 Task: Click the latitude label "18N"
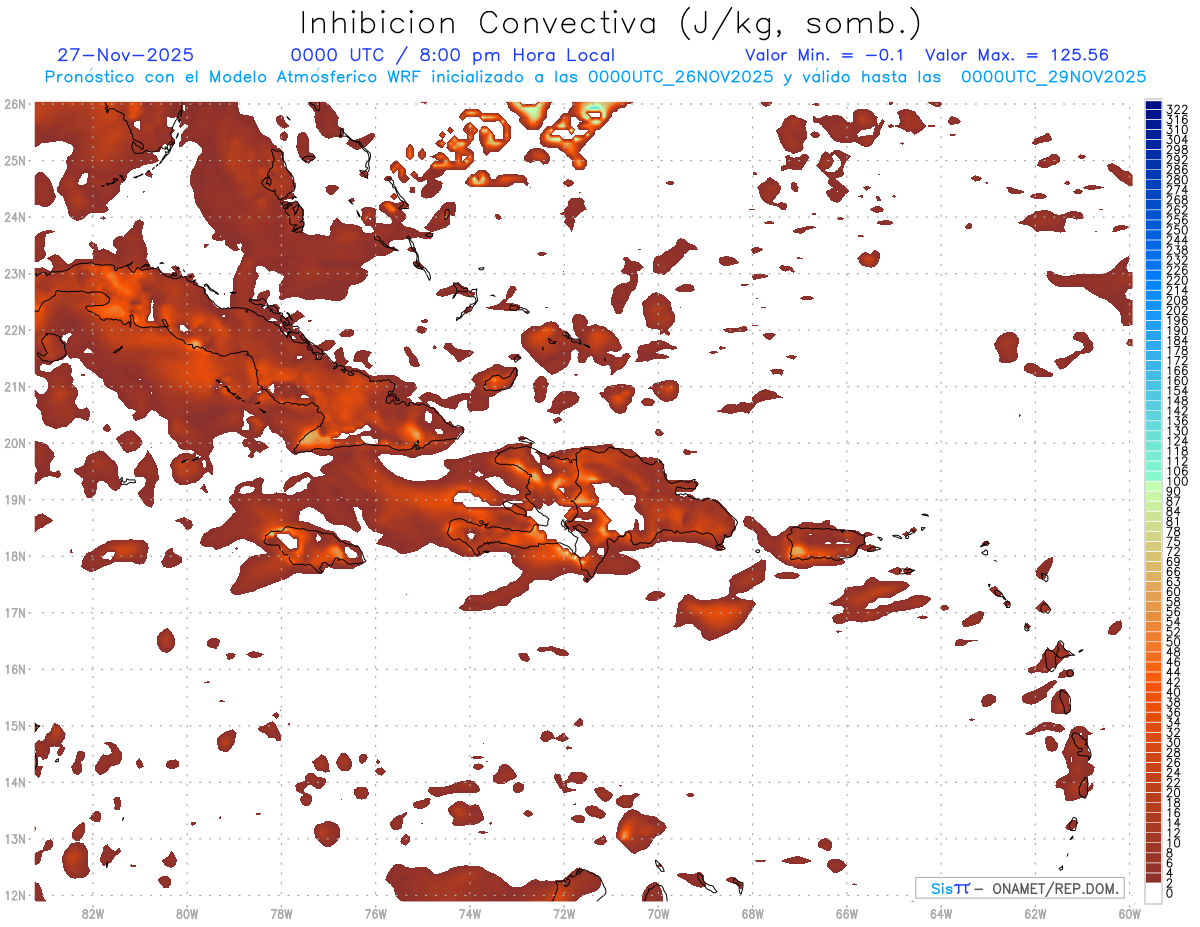point(14,556)
